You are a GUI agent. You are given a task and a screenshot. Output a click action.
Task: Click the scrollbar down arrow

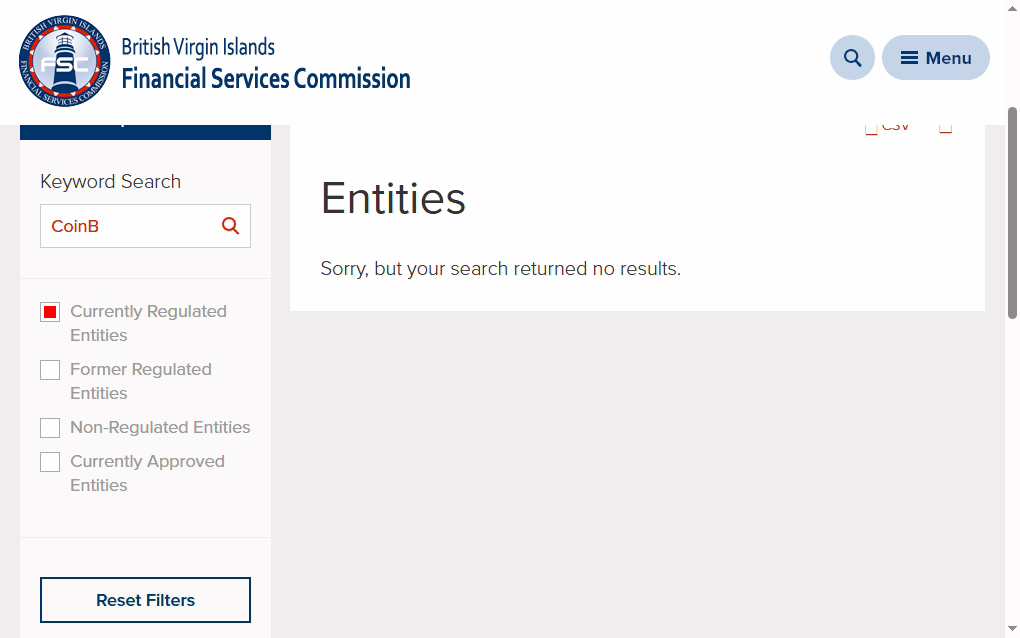coord(1012,629)
